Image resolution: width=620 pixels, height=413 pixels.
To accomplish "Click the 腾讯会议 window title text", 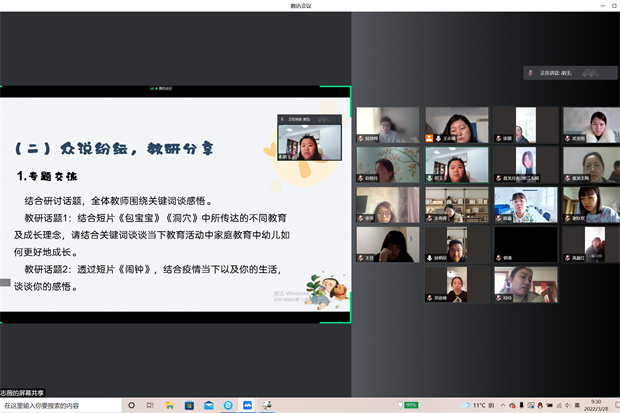I will click(x=310, y=5).
